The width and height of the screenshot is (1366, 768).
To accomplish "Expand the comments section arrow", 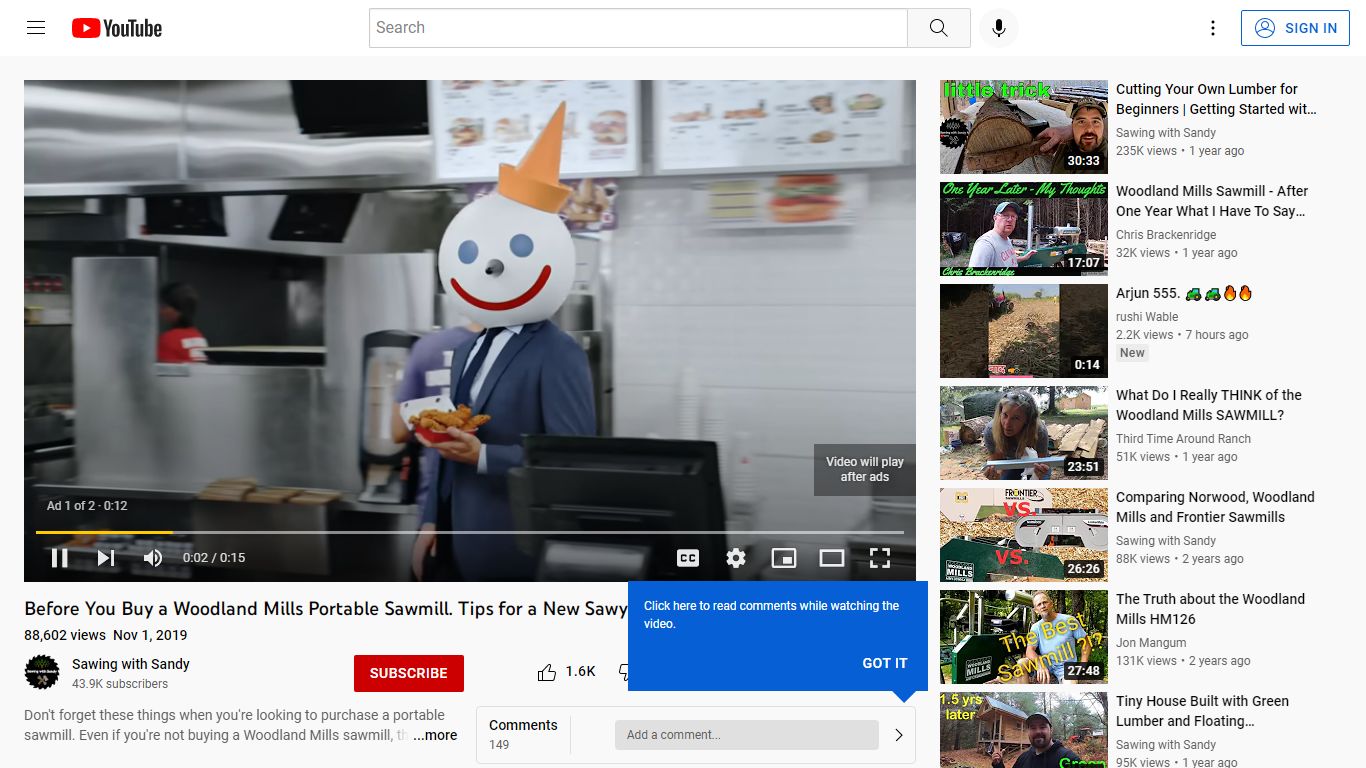I will click(898, 735).
